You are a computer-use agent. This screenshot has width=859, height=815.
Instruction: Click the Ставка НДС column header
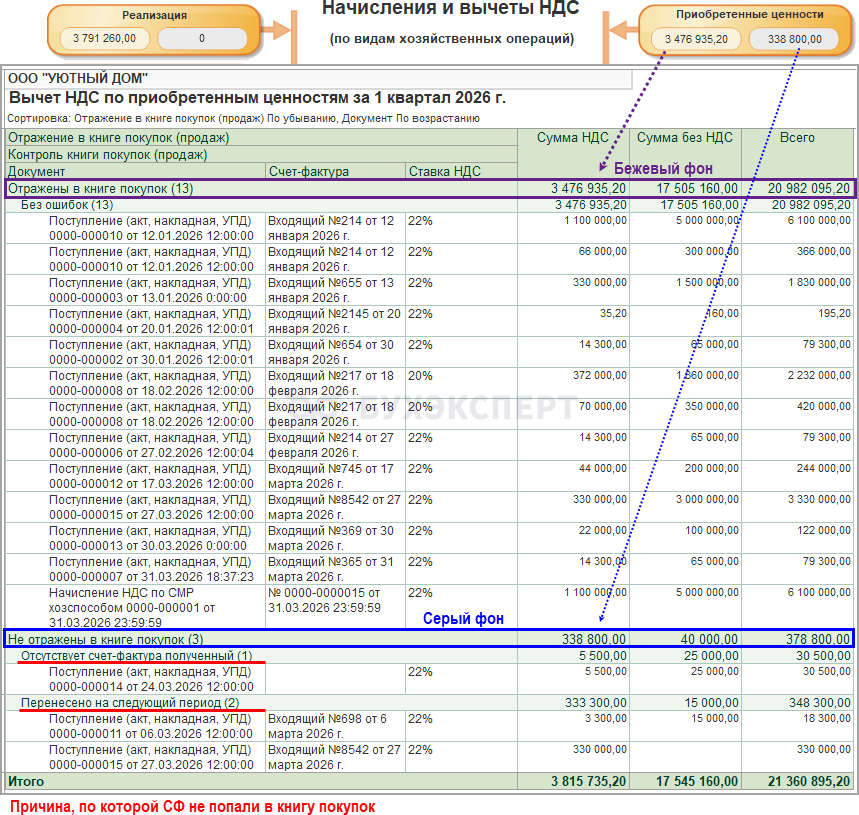tap(444, 171)
